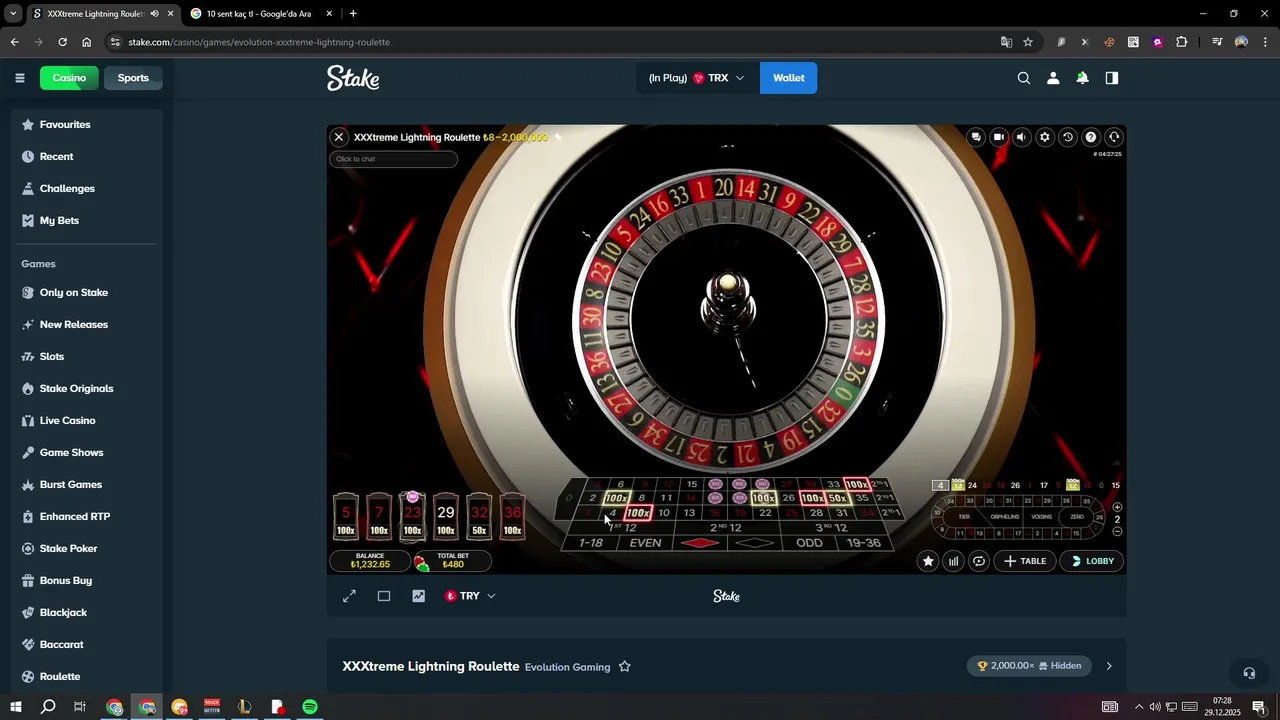
Task: Switch to the Google'da Ara browser tab
Action: click(x=260, y=14)
